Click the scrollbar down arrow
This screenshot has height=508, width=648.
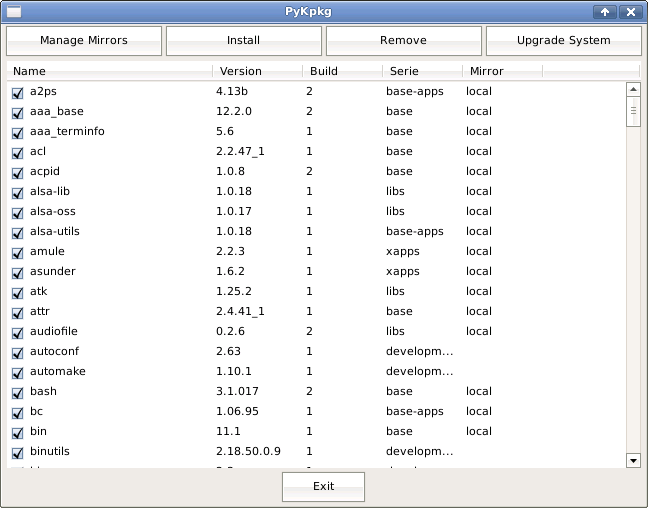click(x=633, y=460)
